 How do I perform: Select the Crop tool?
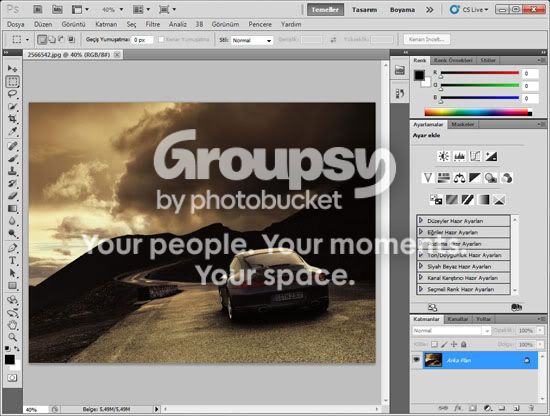pyautogui.click(x=13, y=119)
